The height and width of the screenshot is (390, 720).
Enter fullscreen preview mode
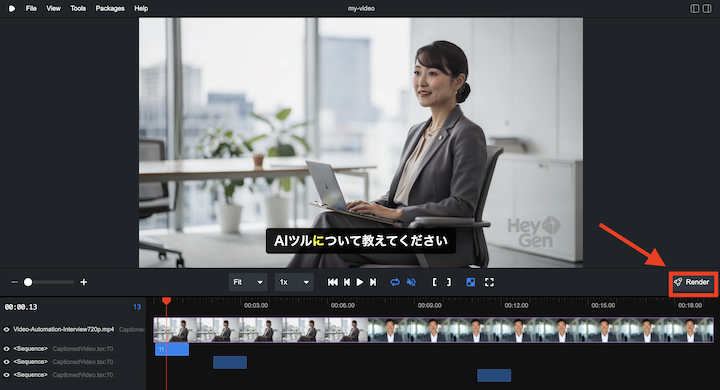point(489,282)
